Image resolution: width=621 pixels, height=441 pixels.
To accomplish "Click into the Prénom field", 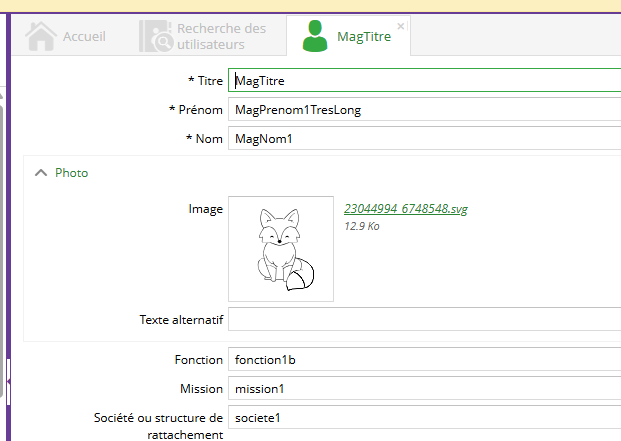I will pos(424,110).
